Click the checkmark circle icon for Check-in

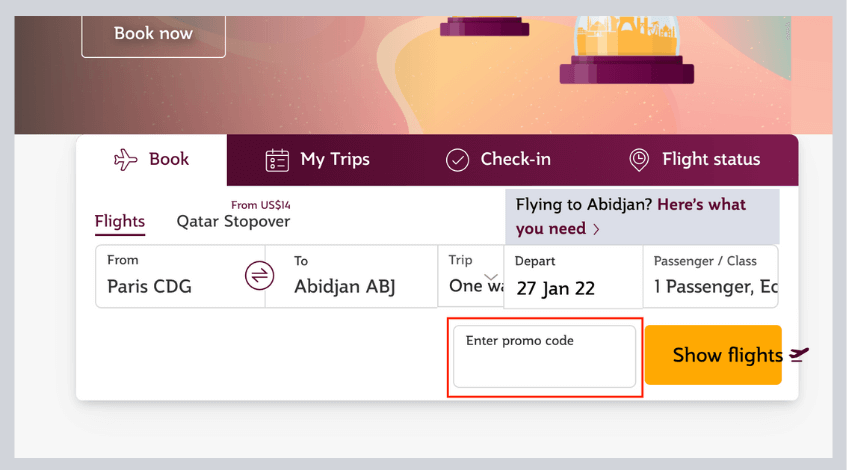[457, 160]
